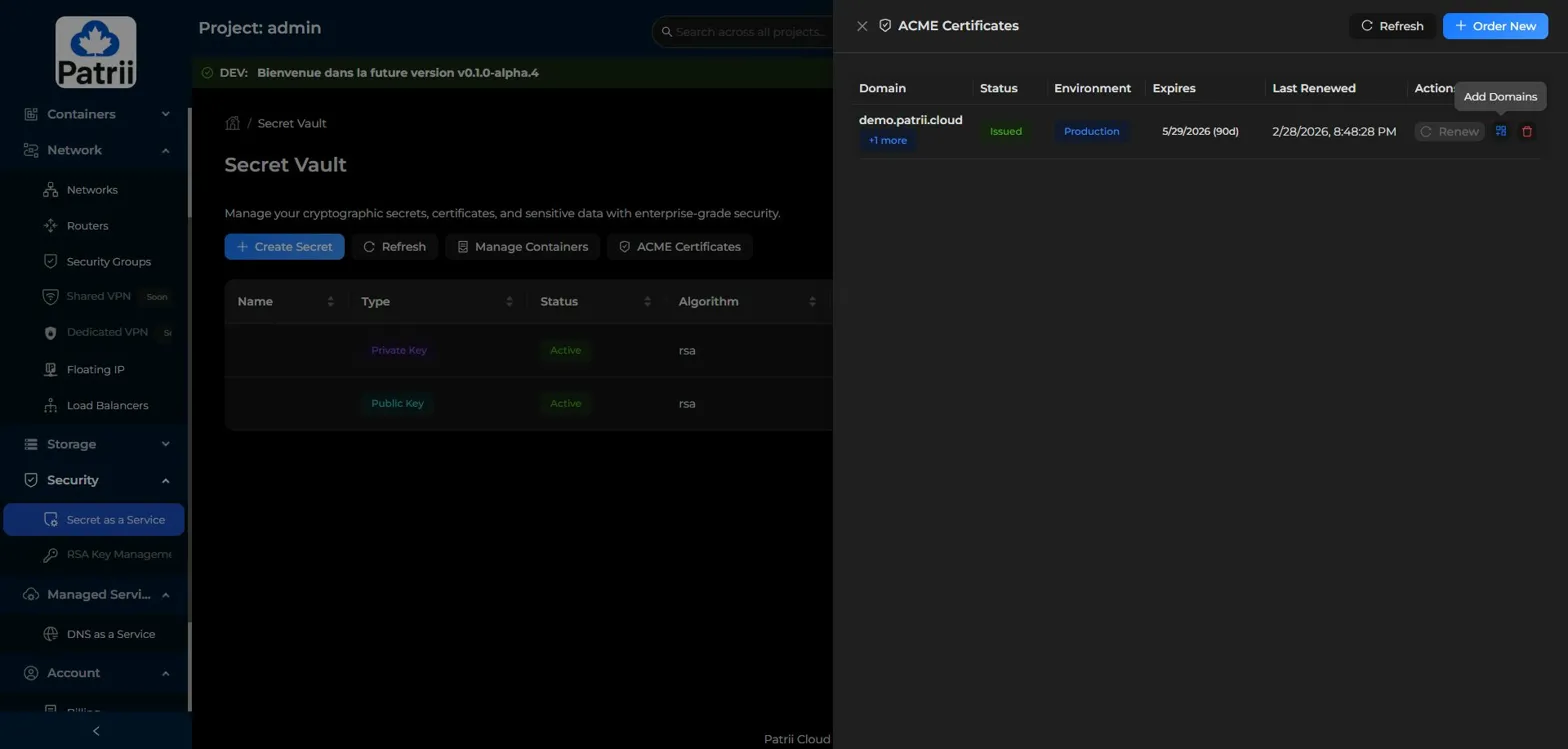Click the Add Domains icon for demo.patrii.cloud

point(1500,131)
